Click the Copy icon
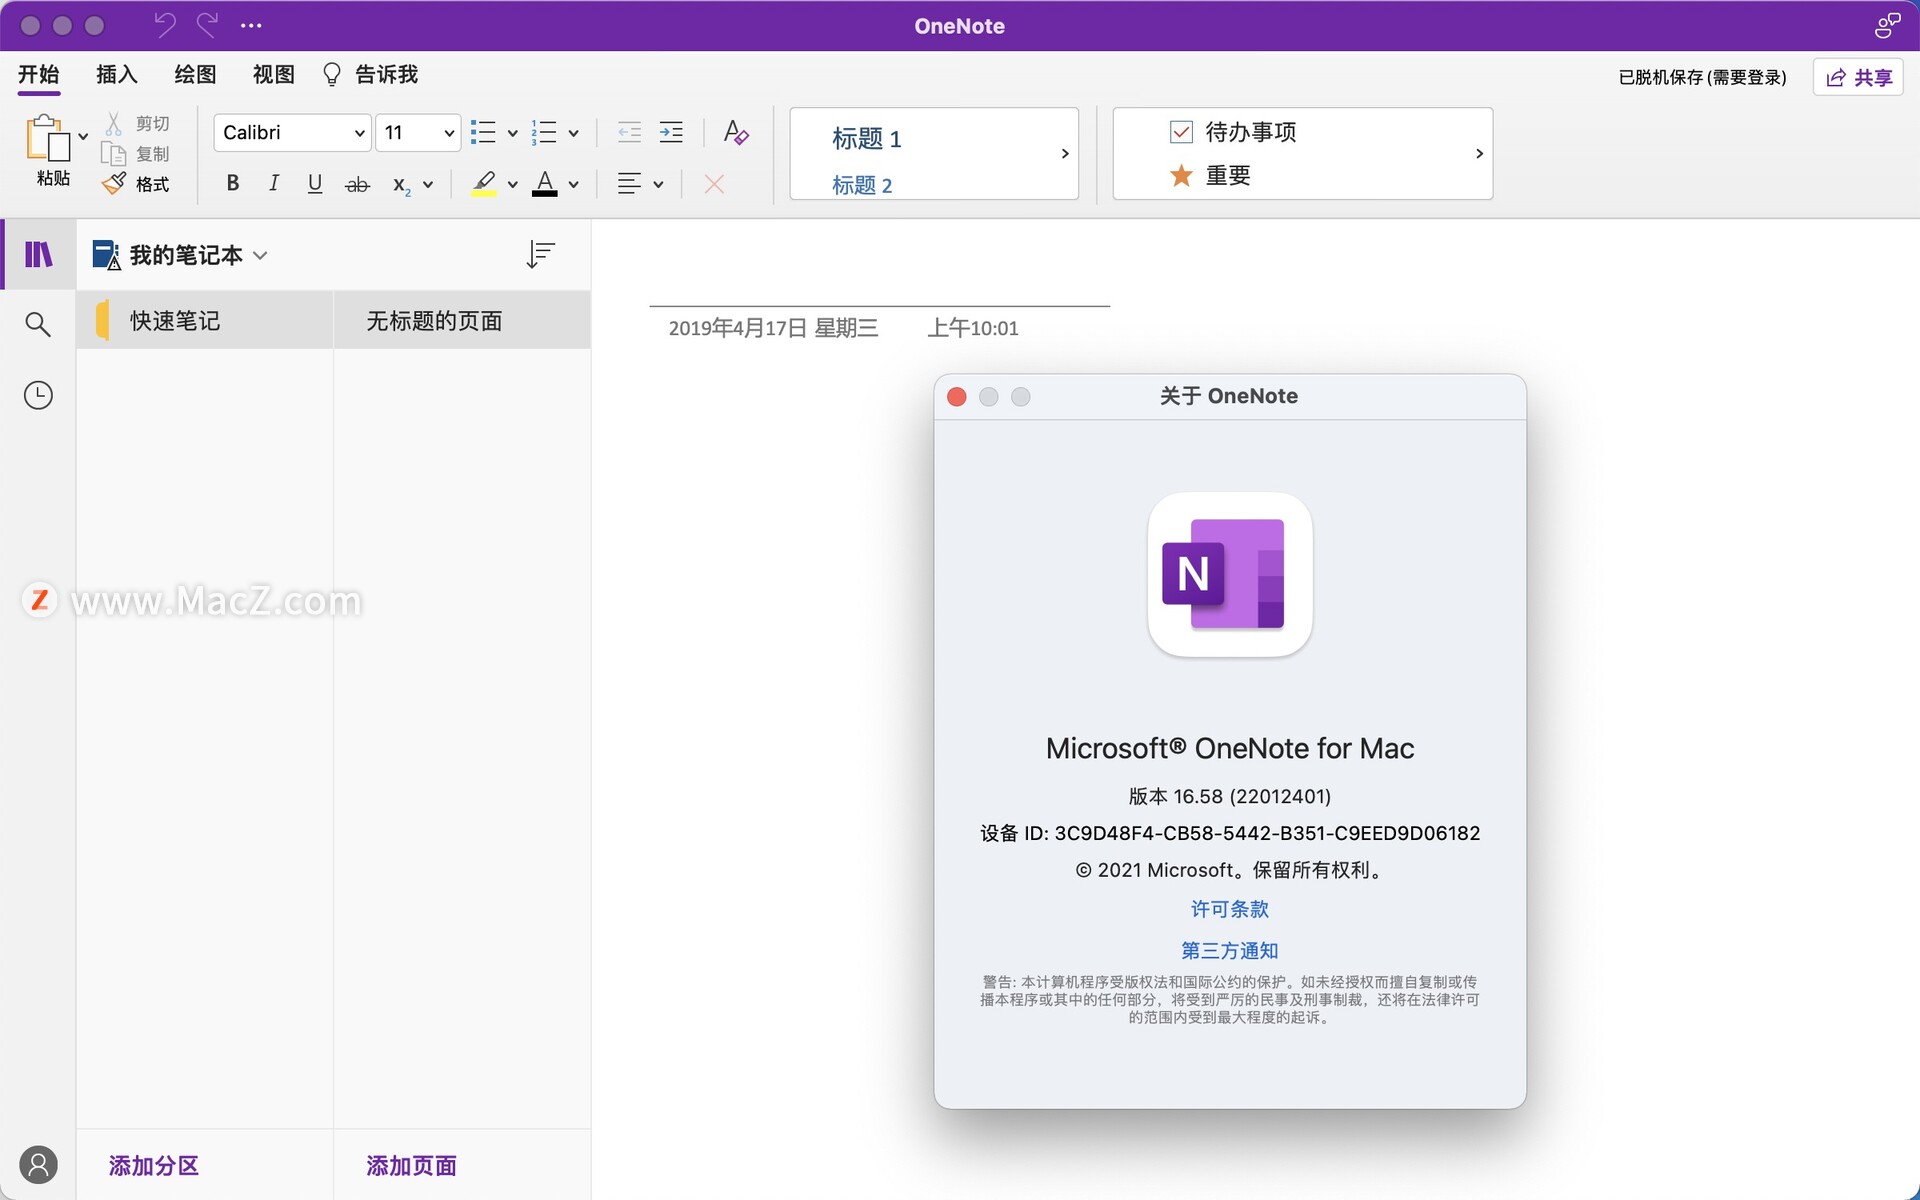 [113, 154]
